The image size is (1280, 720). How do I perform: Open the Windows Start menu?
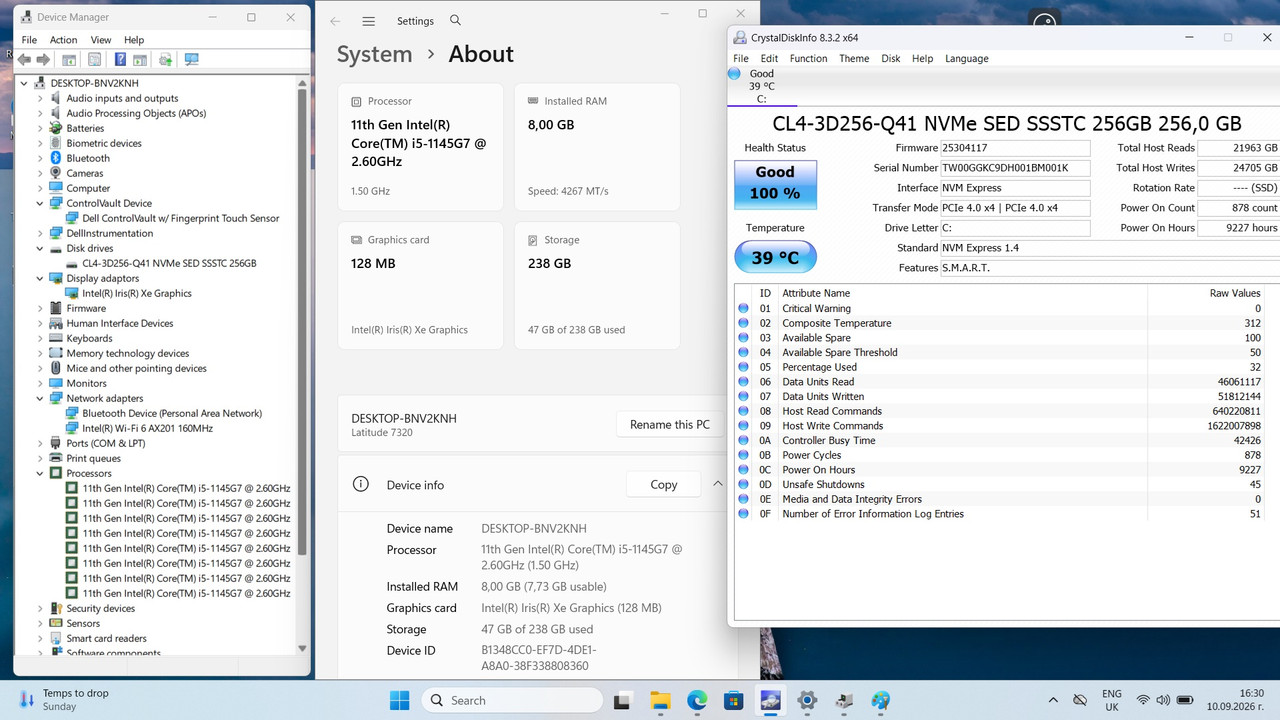click(x=399, y=700)
